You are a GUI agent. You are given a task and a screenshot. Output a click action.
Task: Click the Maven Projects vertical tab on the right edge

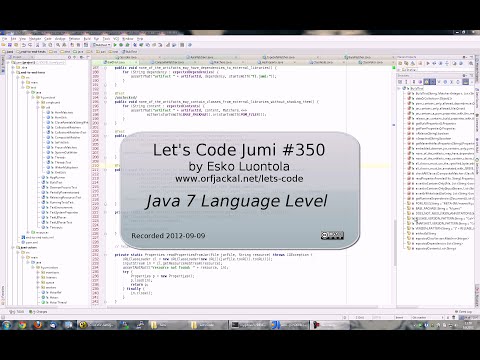click(x=477, y=71)
